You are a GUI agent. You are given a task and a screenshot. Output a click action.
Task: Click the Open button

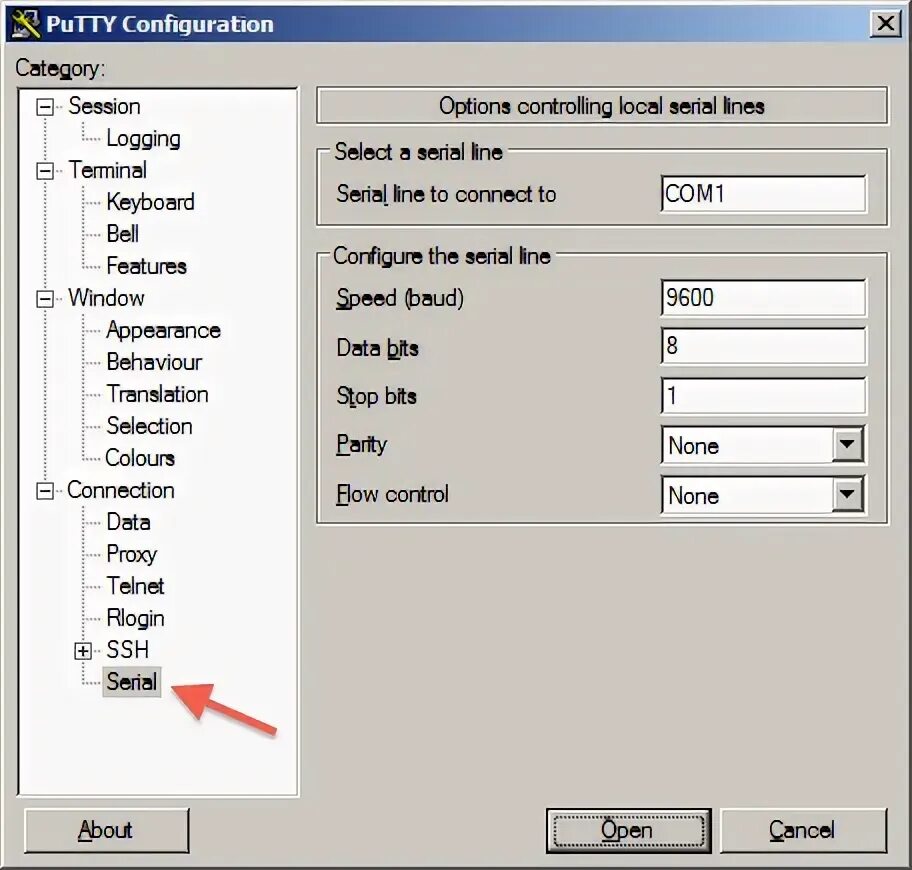(x=628, y=830)
